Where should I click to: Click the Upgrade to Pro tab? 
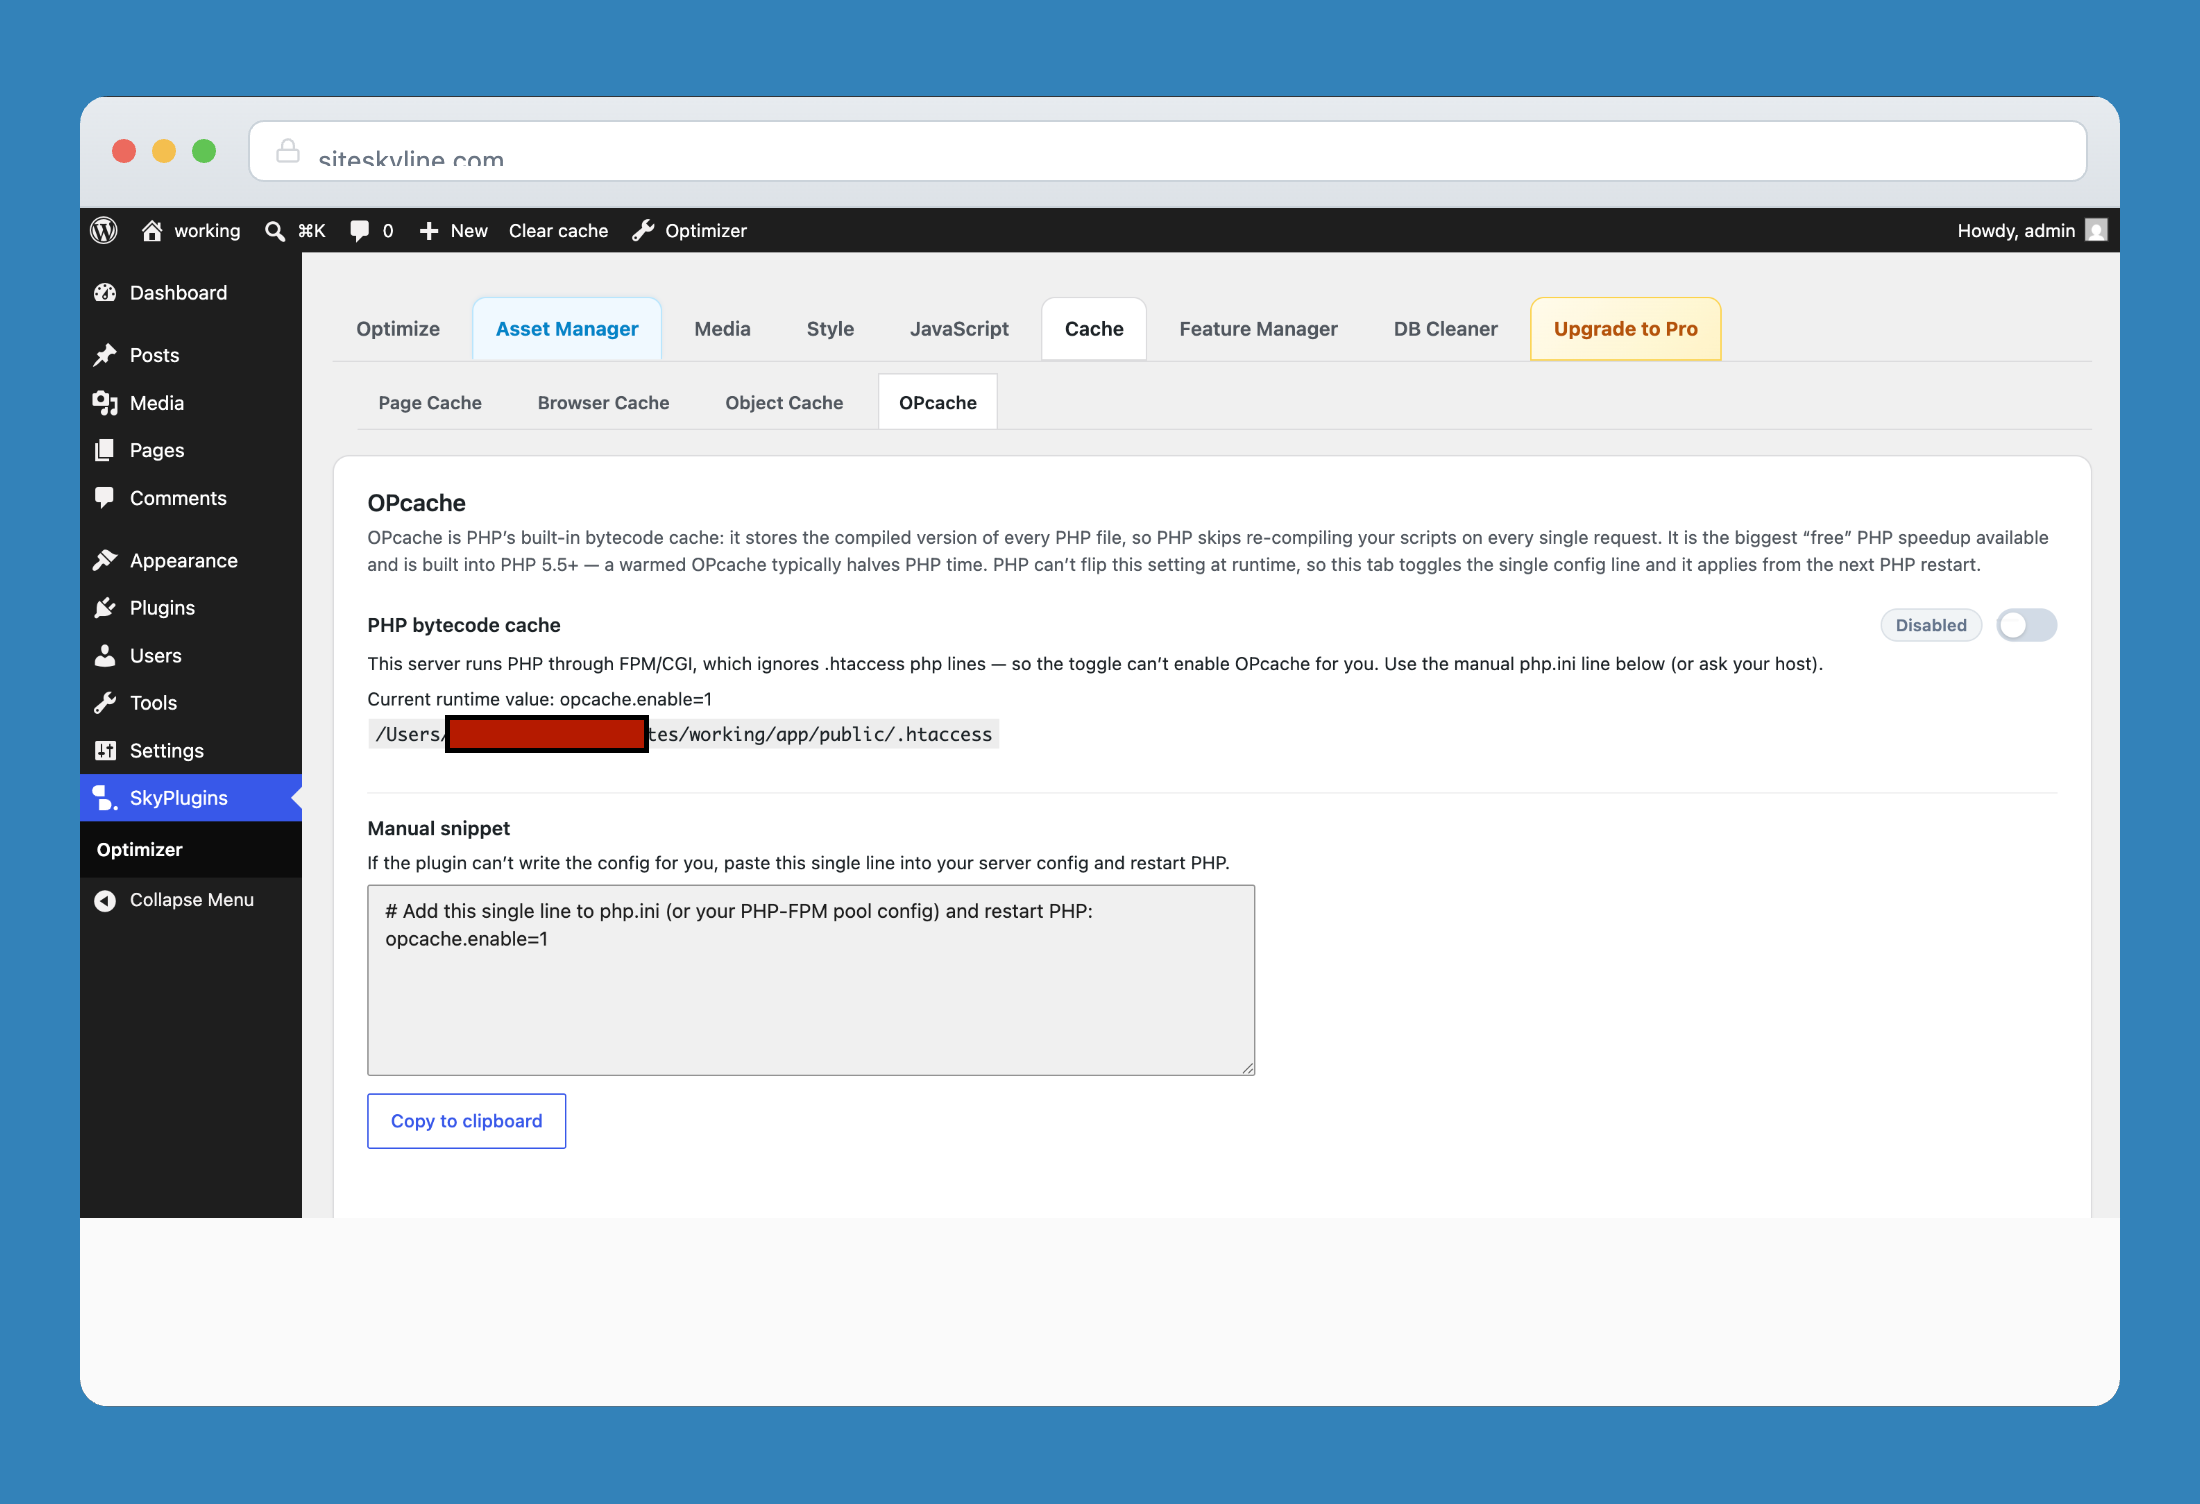click(x=1626, y=329)
